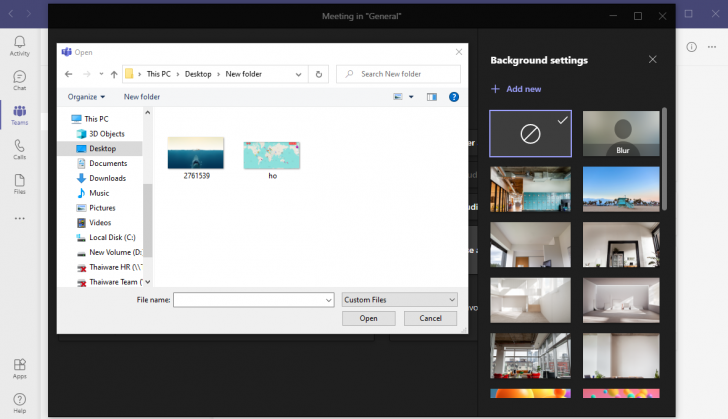Select world map image file ho
Viewport: 728px width, 419px height.
tap(272, 161)
